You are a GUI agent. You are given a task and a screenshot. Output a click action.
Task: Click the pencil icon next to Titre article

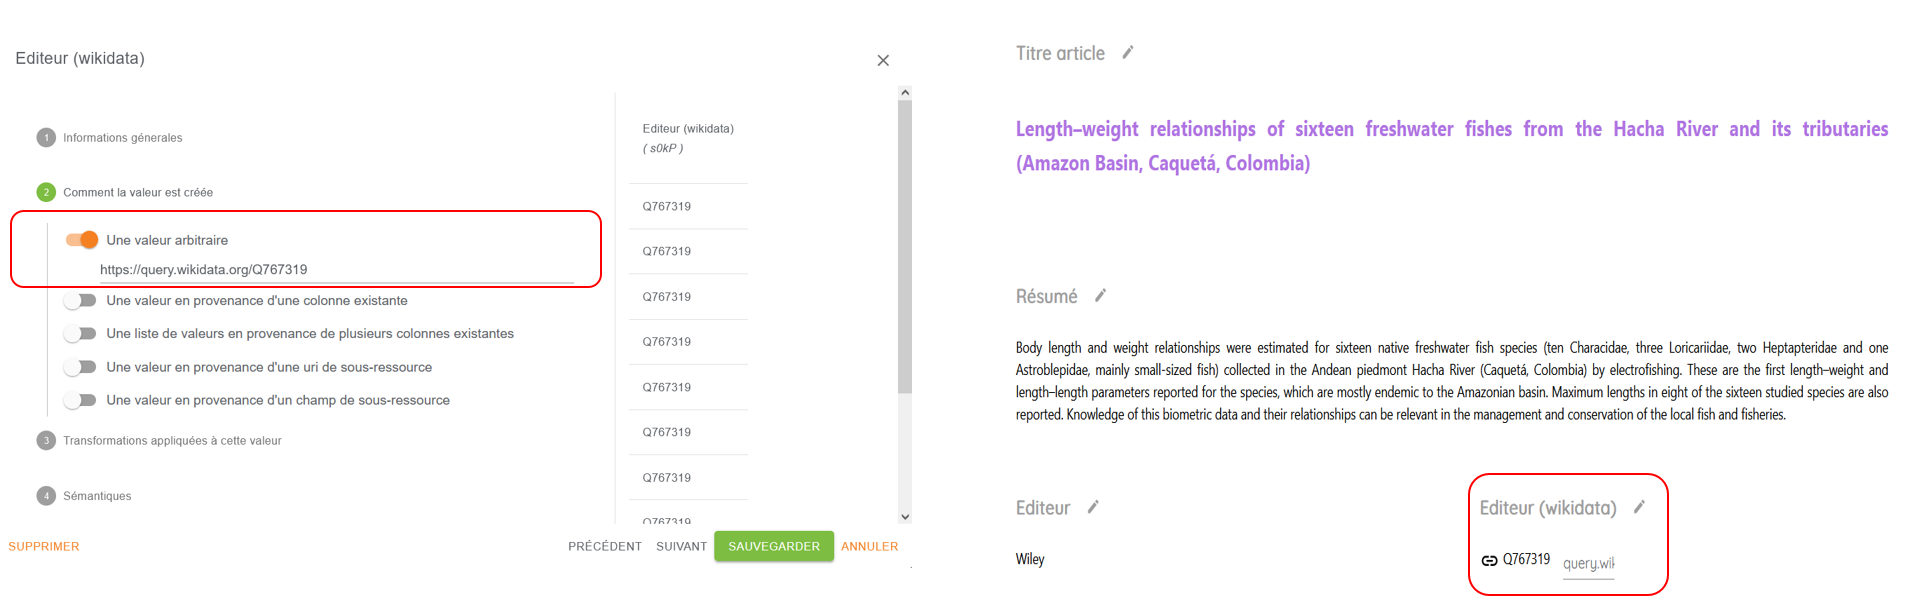(1128, 53)
